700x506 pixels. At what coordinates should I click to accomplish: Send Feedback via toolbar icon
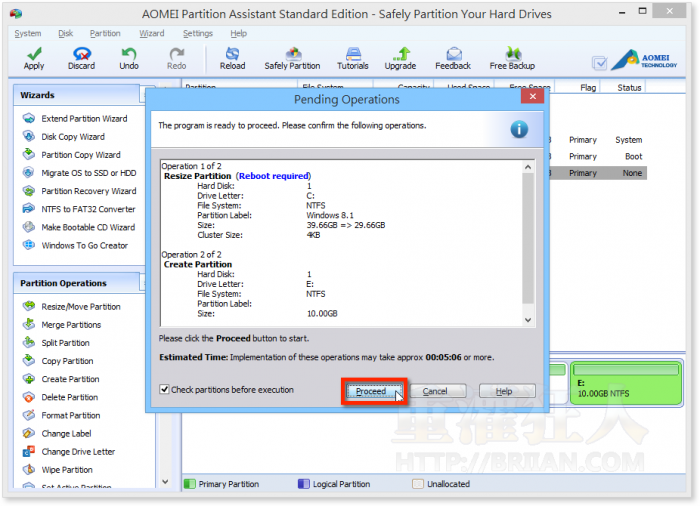click(x=453, y=58)
